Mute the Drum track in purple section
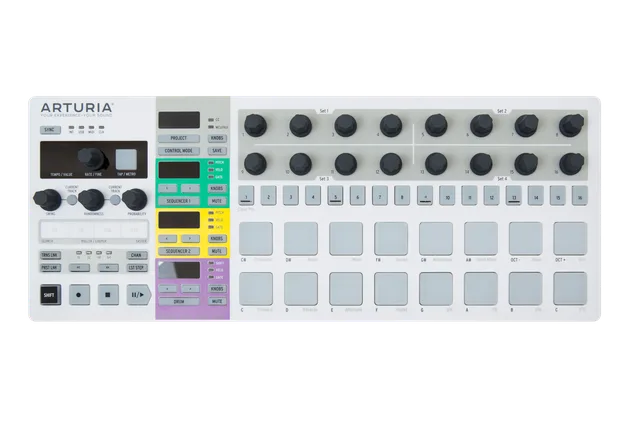This screenshot has width=640, height=427. pyautogui.click(x=217, y=302)
